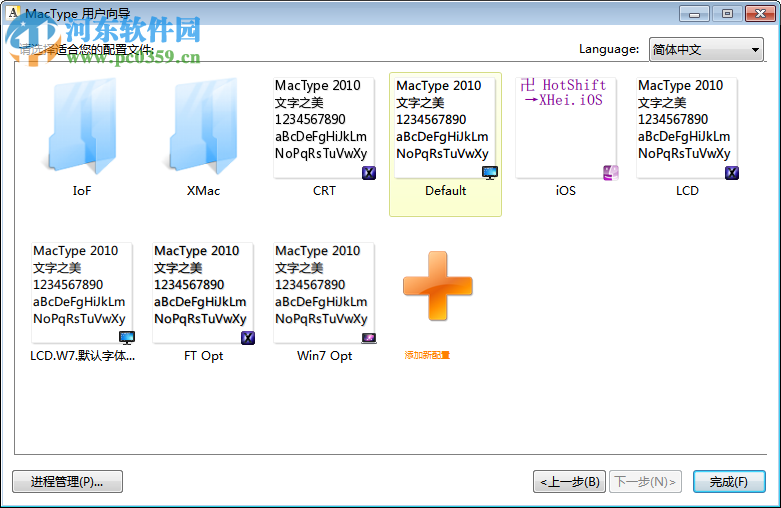Click the Win7 Opt name label
This screenshot has height=508, width=781.
(324, 356)
